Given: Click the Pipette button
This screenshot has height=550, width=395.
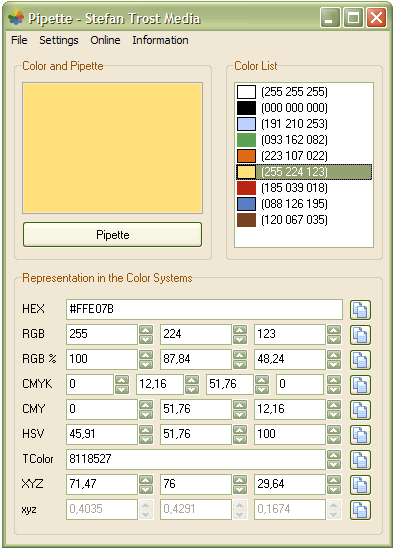Looking at the screenshot, I should click(113, 234).
